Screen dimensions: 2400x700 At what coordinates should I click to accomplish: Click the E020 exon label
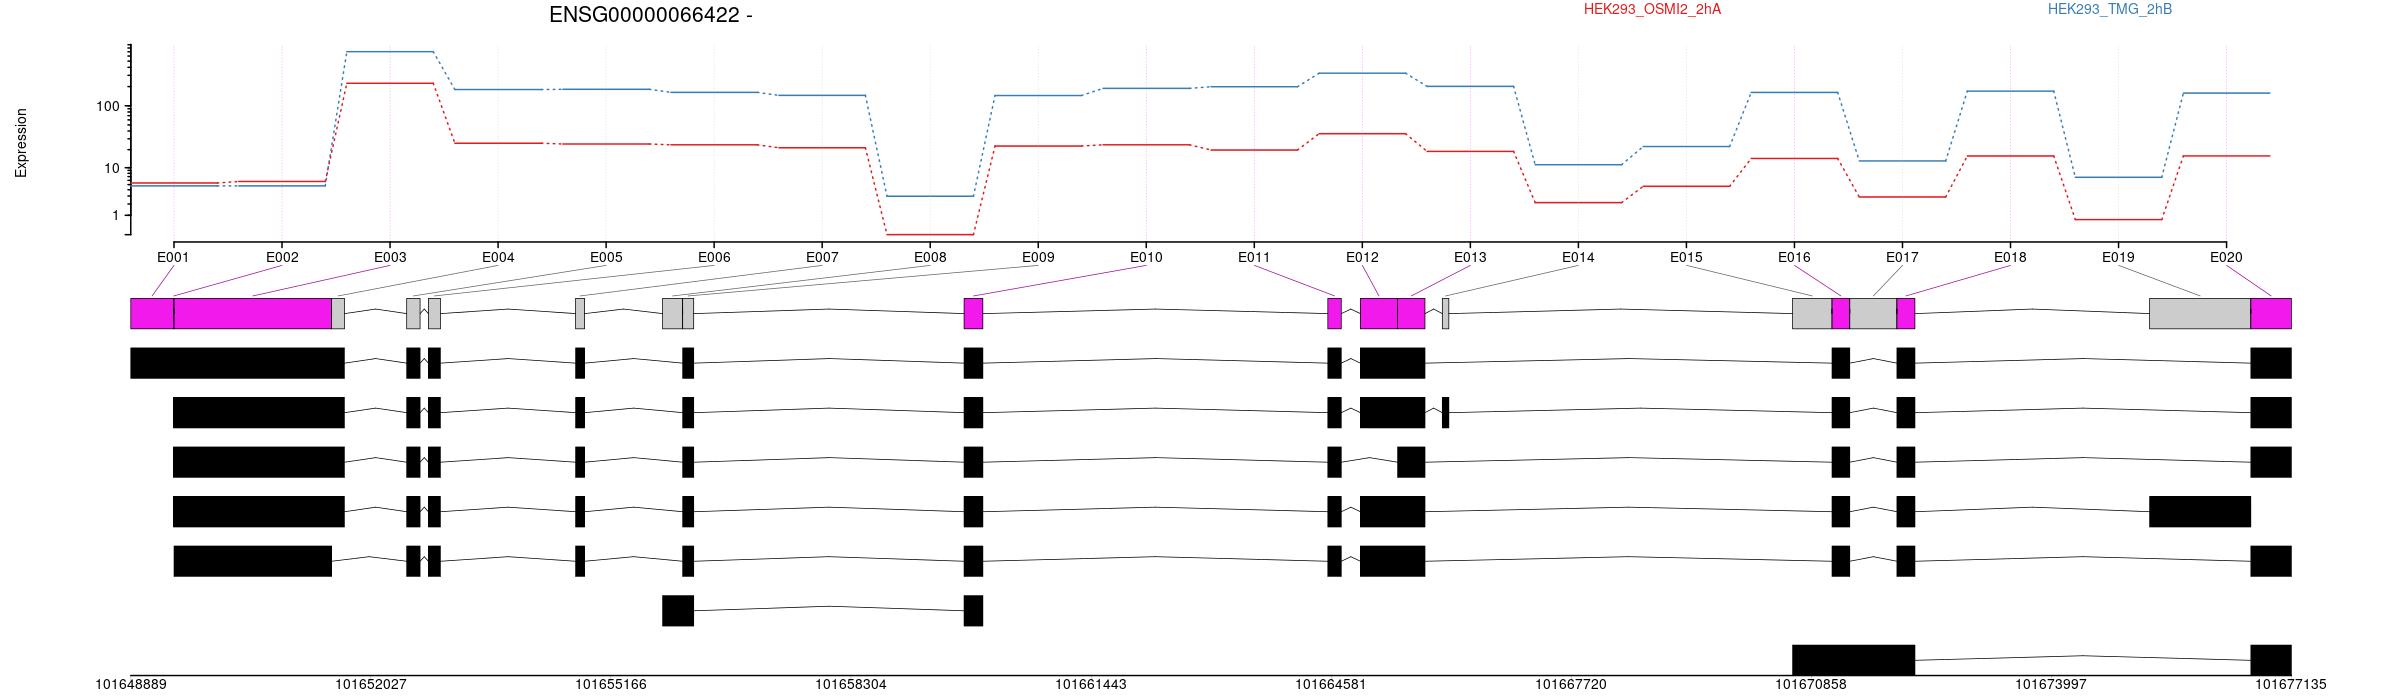pos(2226,257)
